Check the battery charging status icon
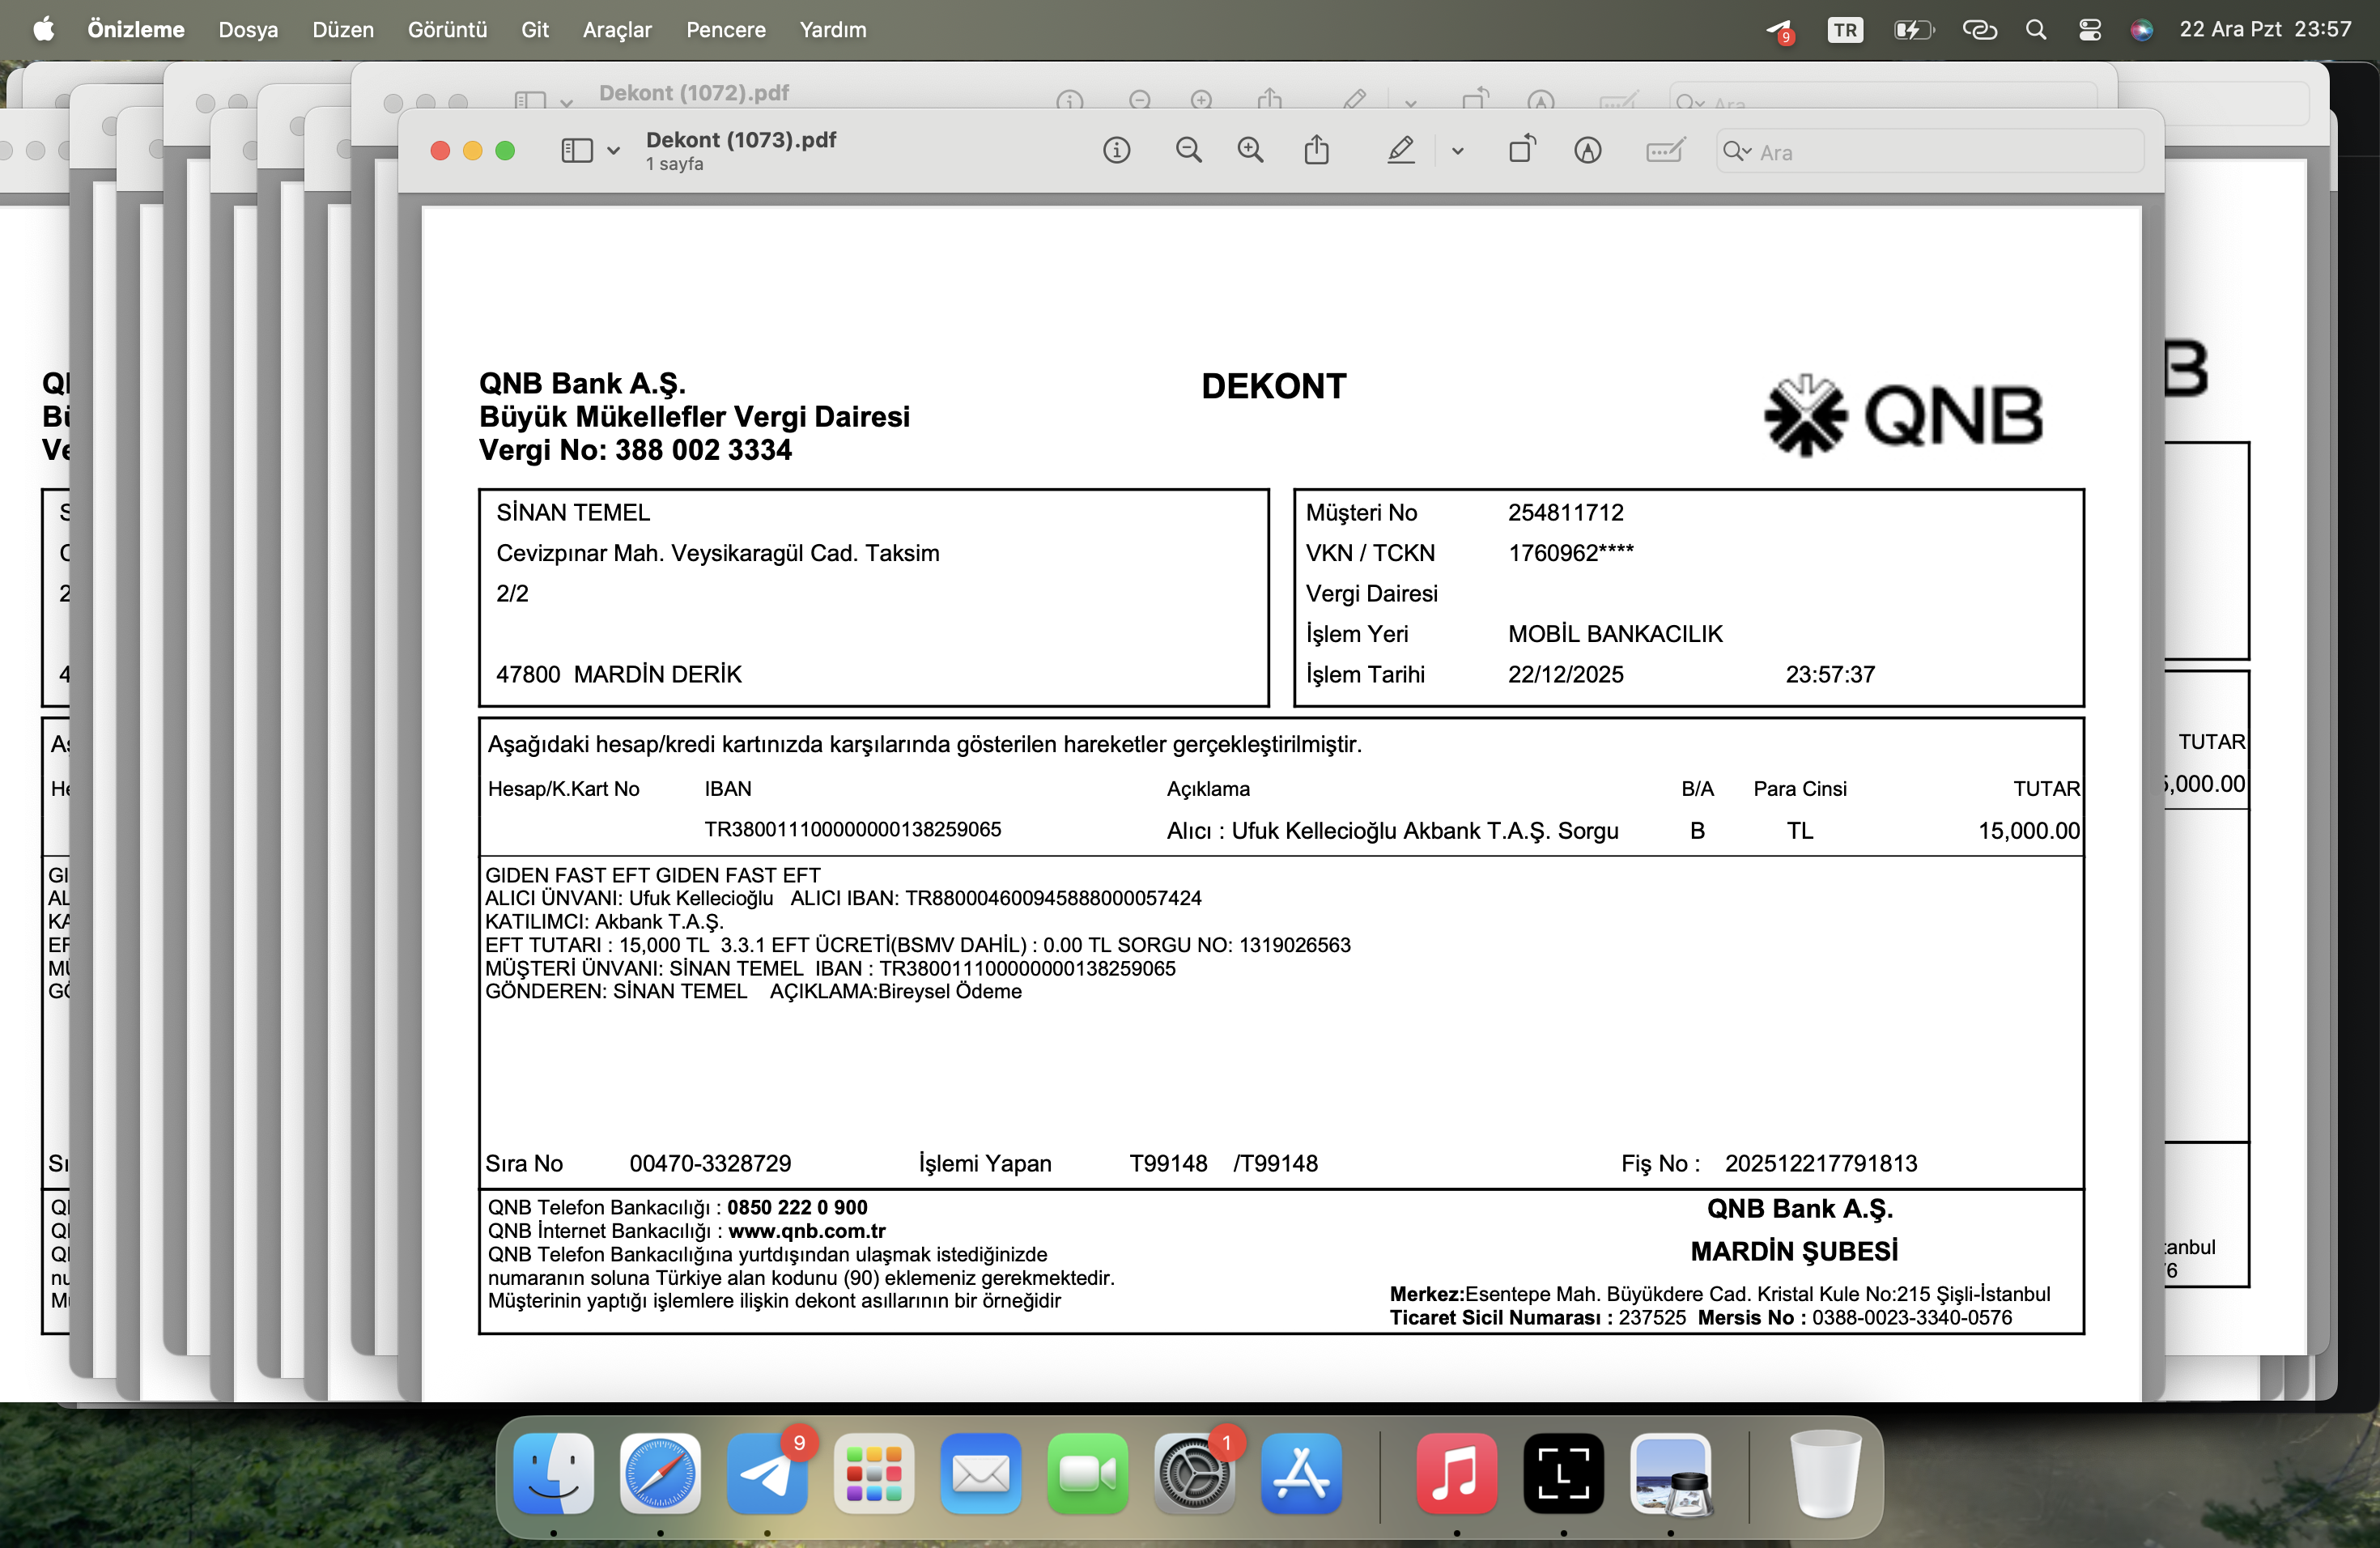 (x=1913, y=30)
